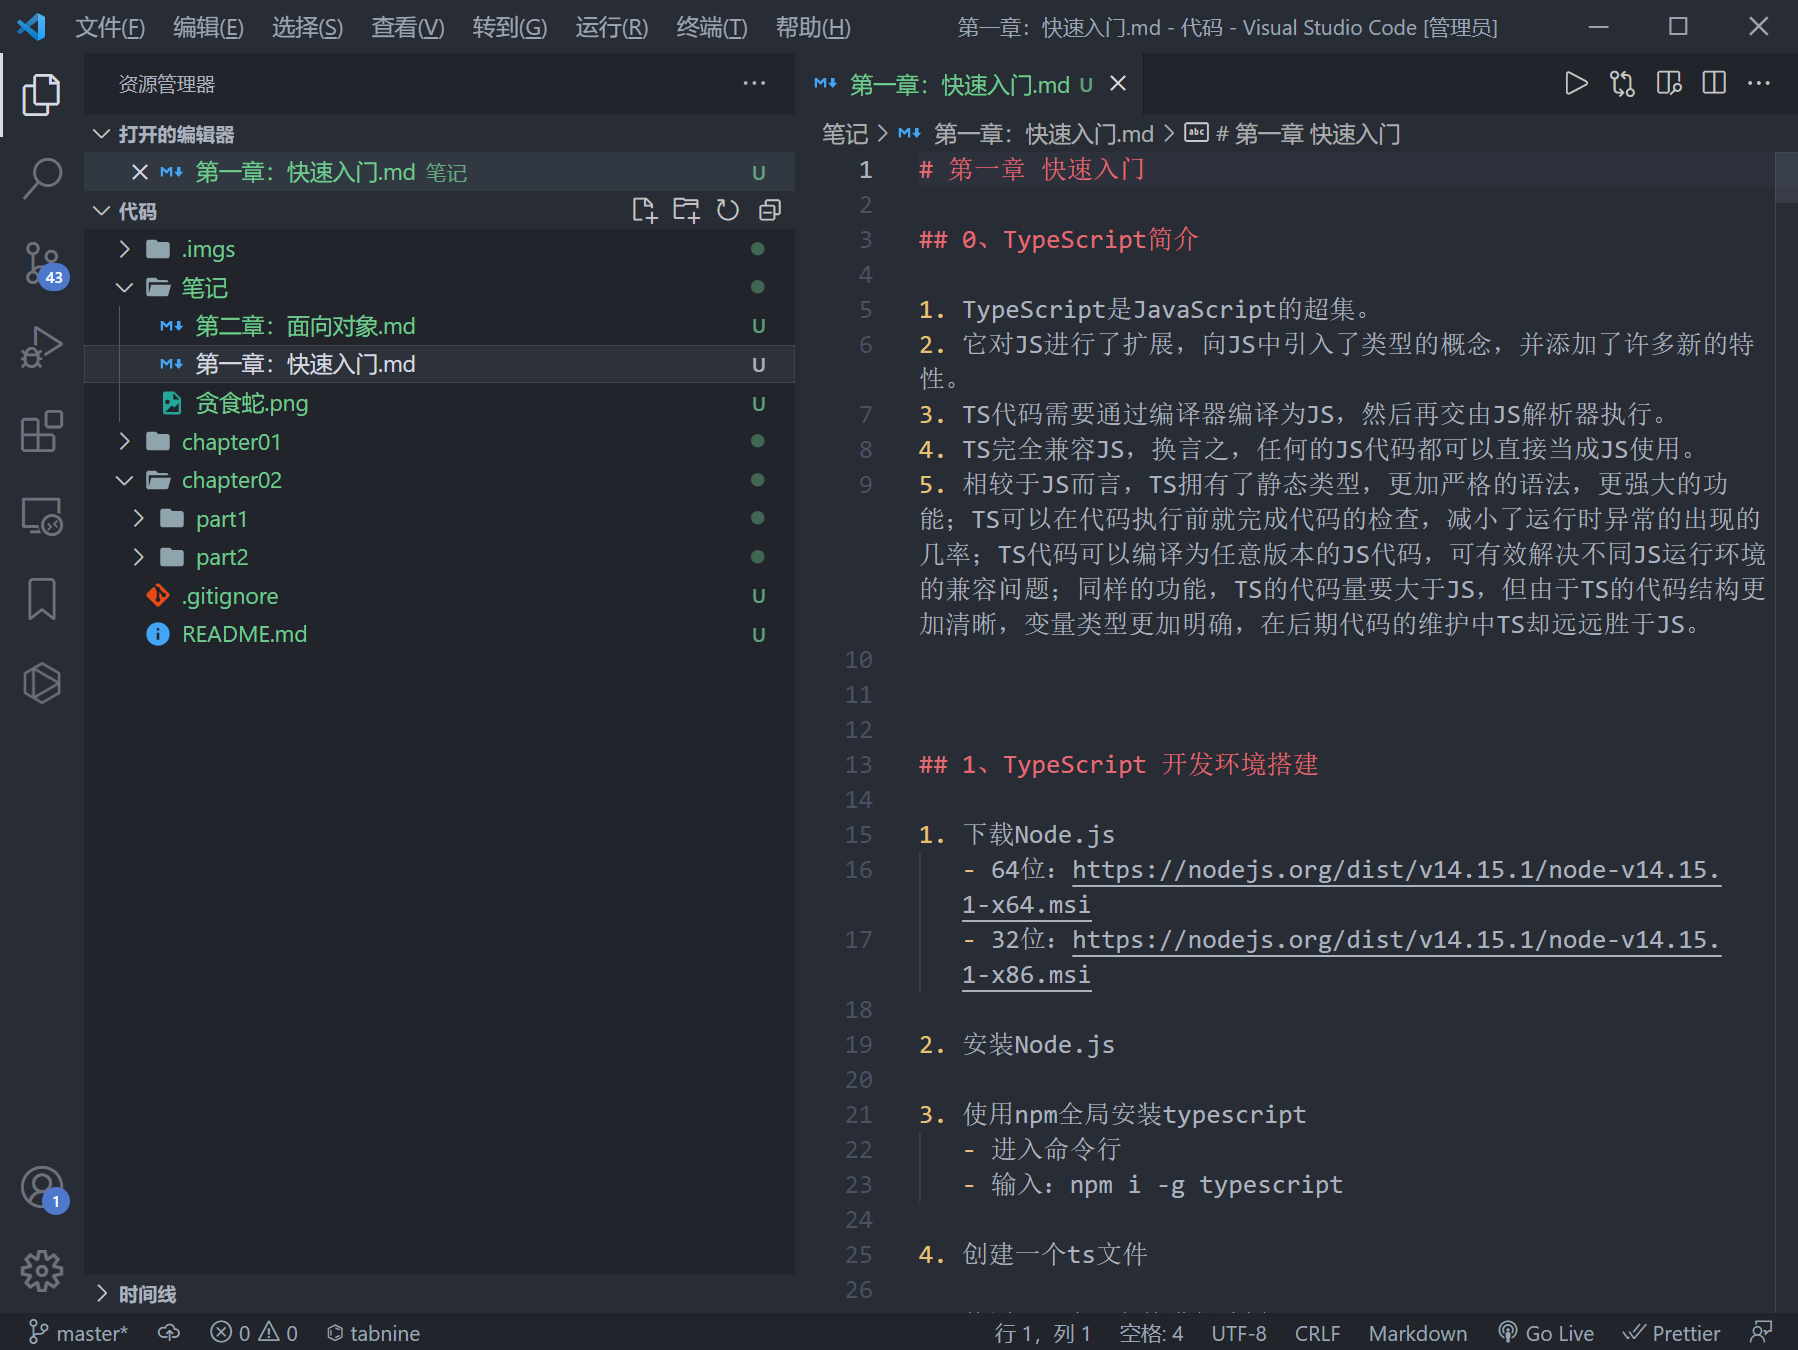
Task: Follow the 64位 Node.js x64 download link
Action: 1396,870
